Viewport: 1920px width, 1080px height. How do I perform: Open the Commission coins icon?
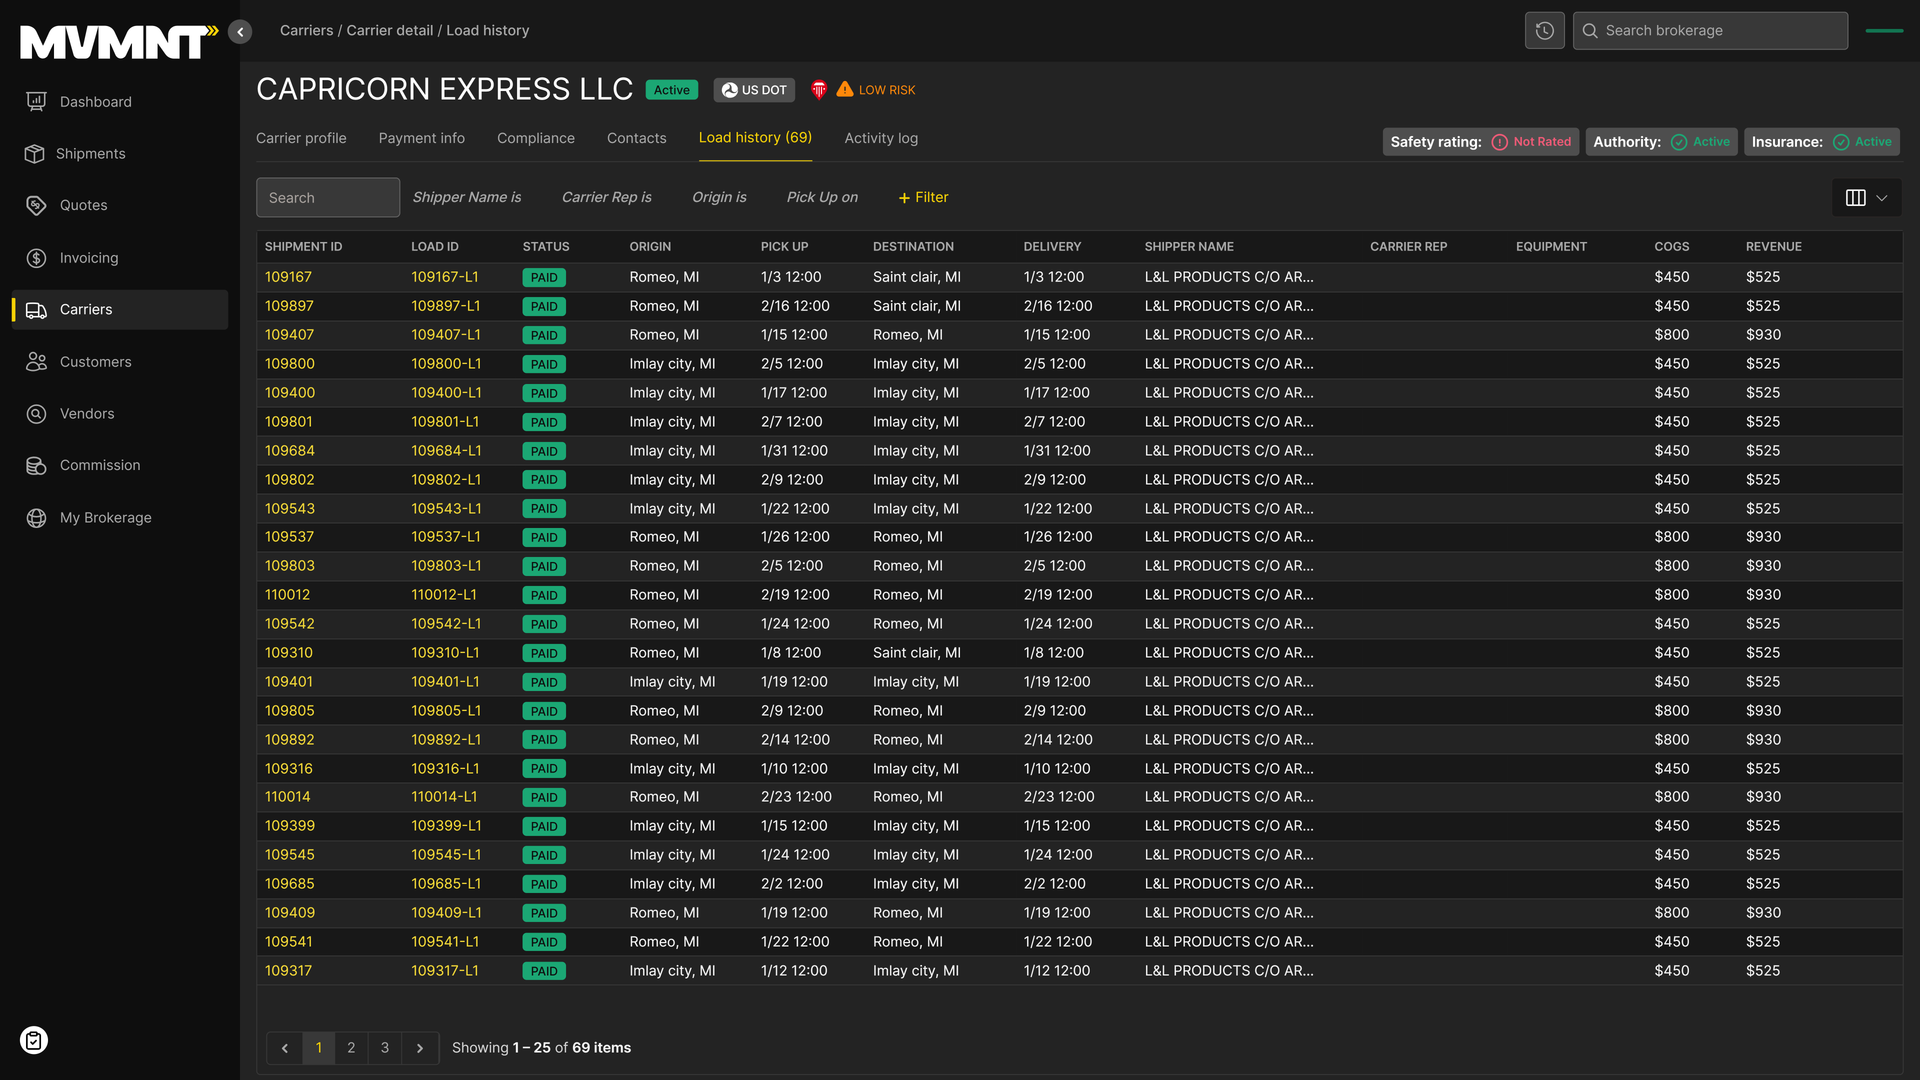[x=36, y=466]
